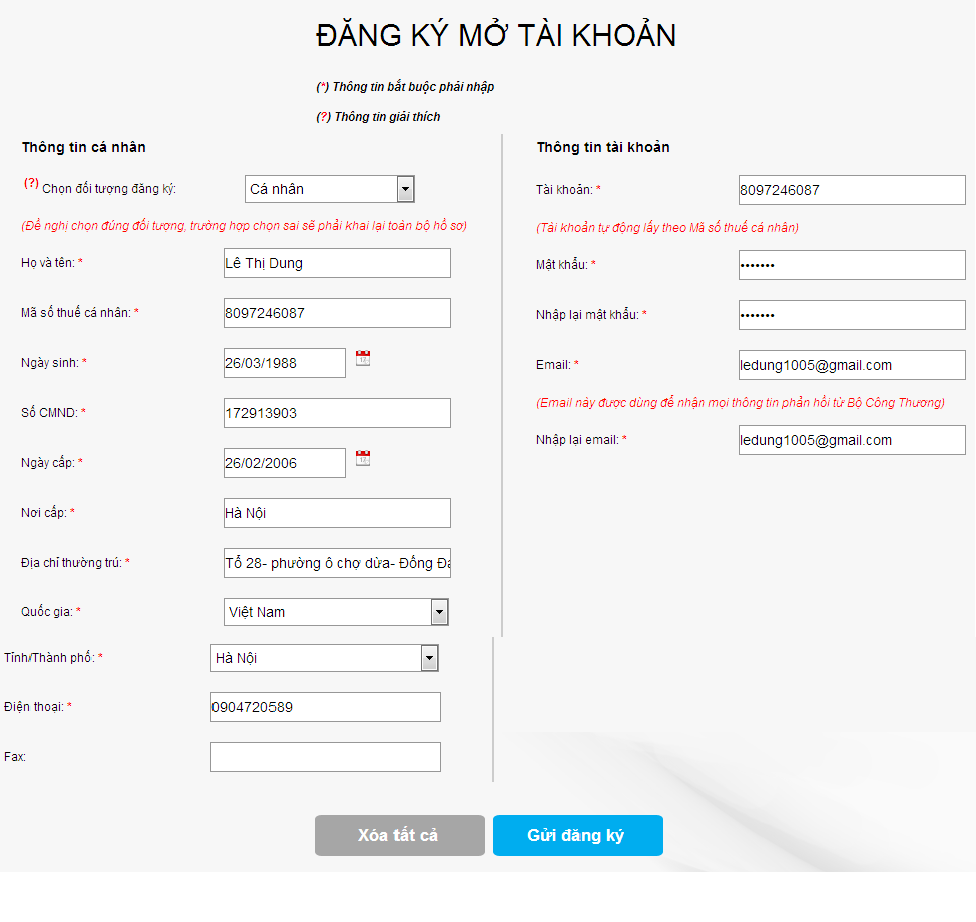Viewport: 976px width, 922px height.
Task: Focus the Nơi cấp field
Action: pyautogui.click(x=337, y=512)
